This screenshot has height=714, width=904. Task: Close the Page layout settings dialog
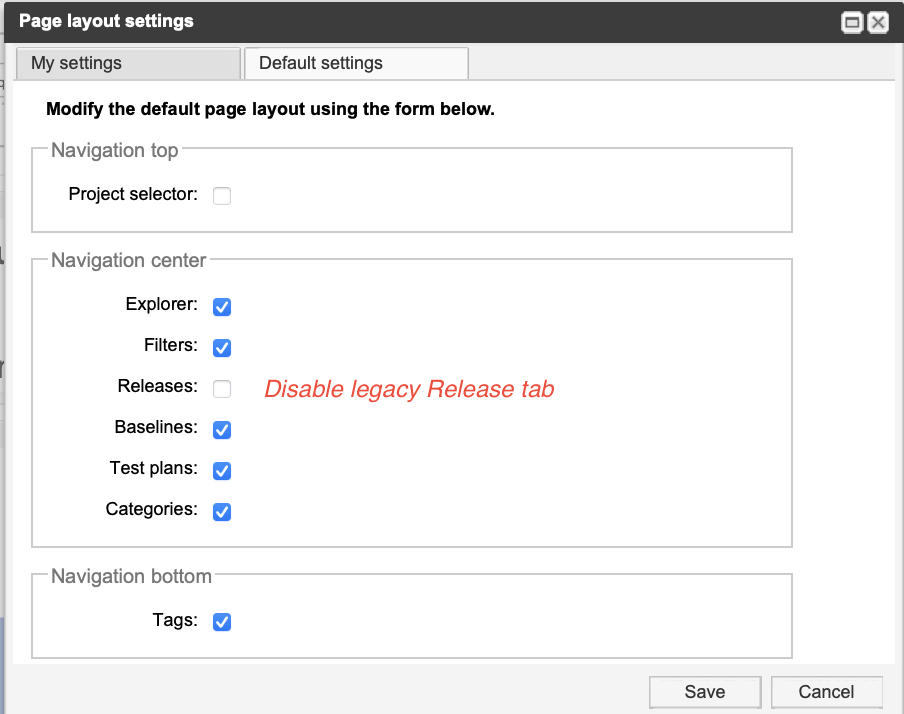(877, 22)
